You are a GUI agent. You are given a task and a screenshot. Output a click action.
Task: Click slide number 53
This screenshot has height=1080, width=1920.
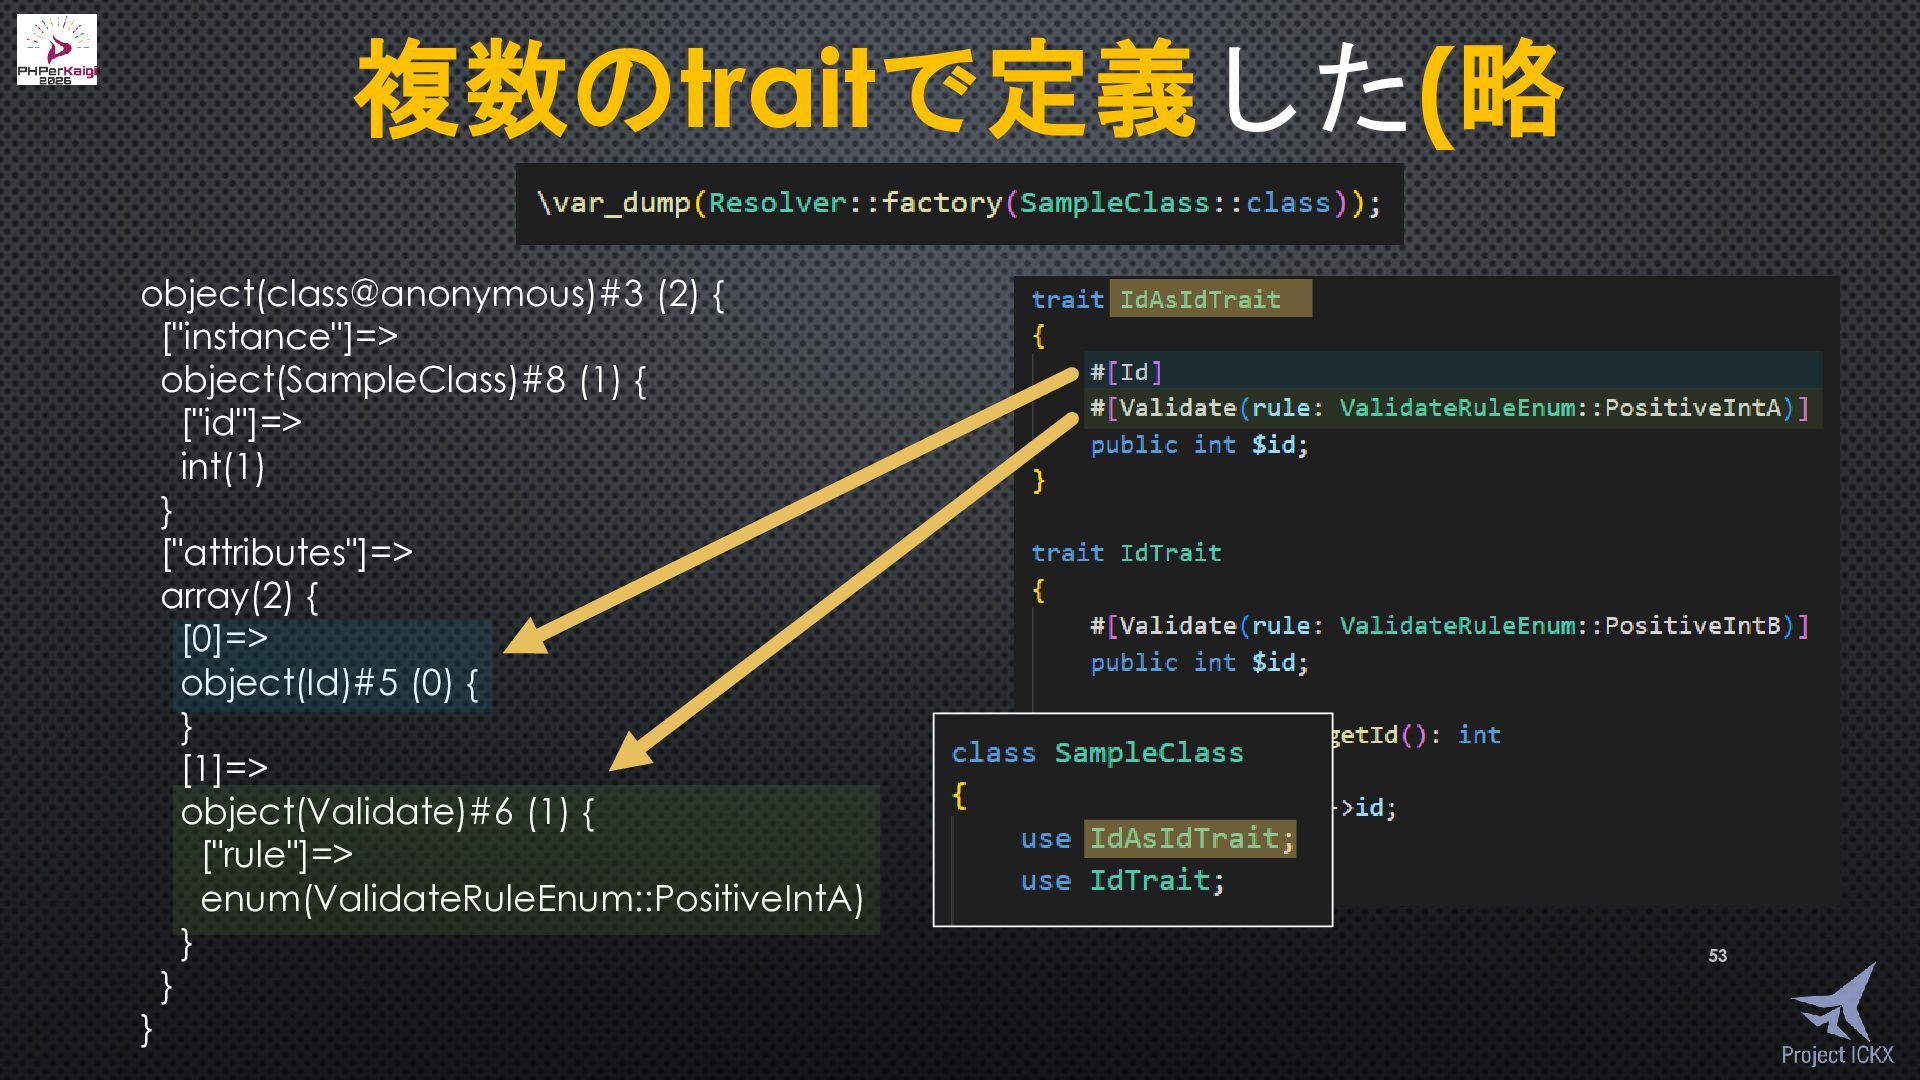[1717, 956]
